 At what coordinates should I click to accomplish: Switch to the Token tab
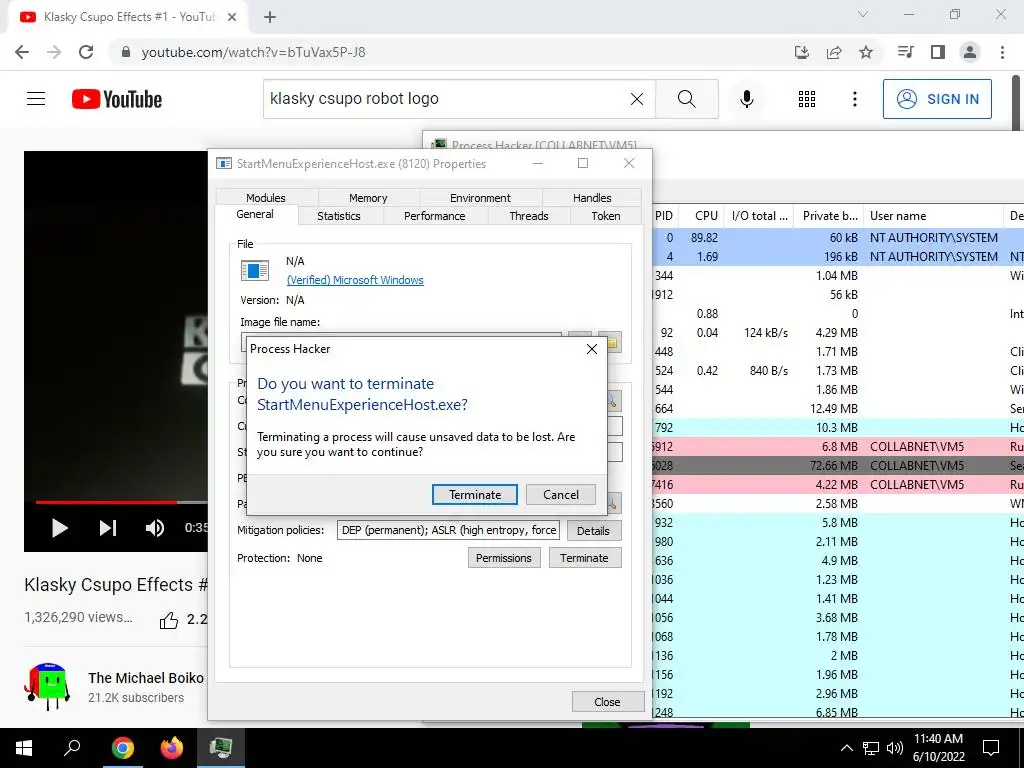tap(606, 216)
